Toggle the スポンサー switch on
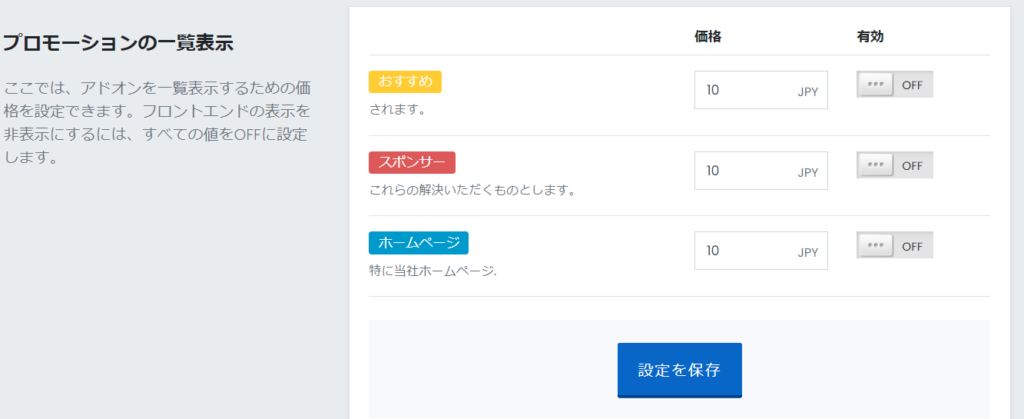This screenshot has width=1024, height=419. (x=895, y=165)
